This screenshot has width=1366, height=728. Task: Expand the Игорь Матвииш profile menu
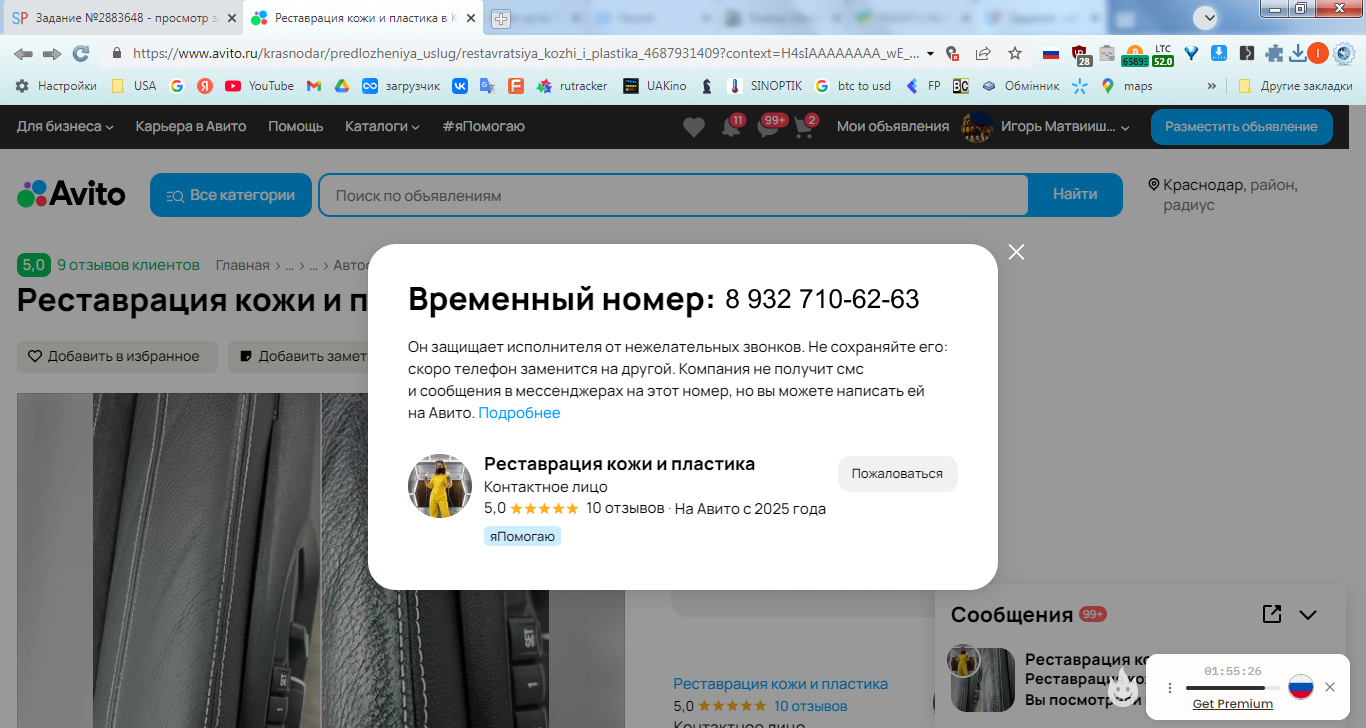(1045, 127)
